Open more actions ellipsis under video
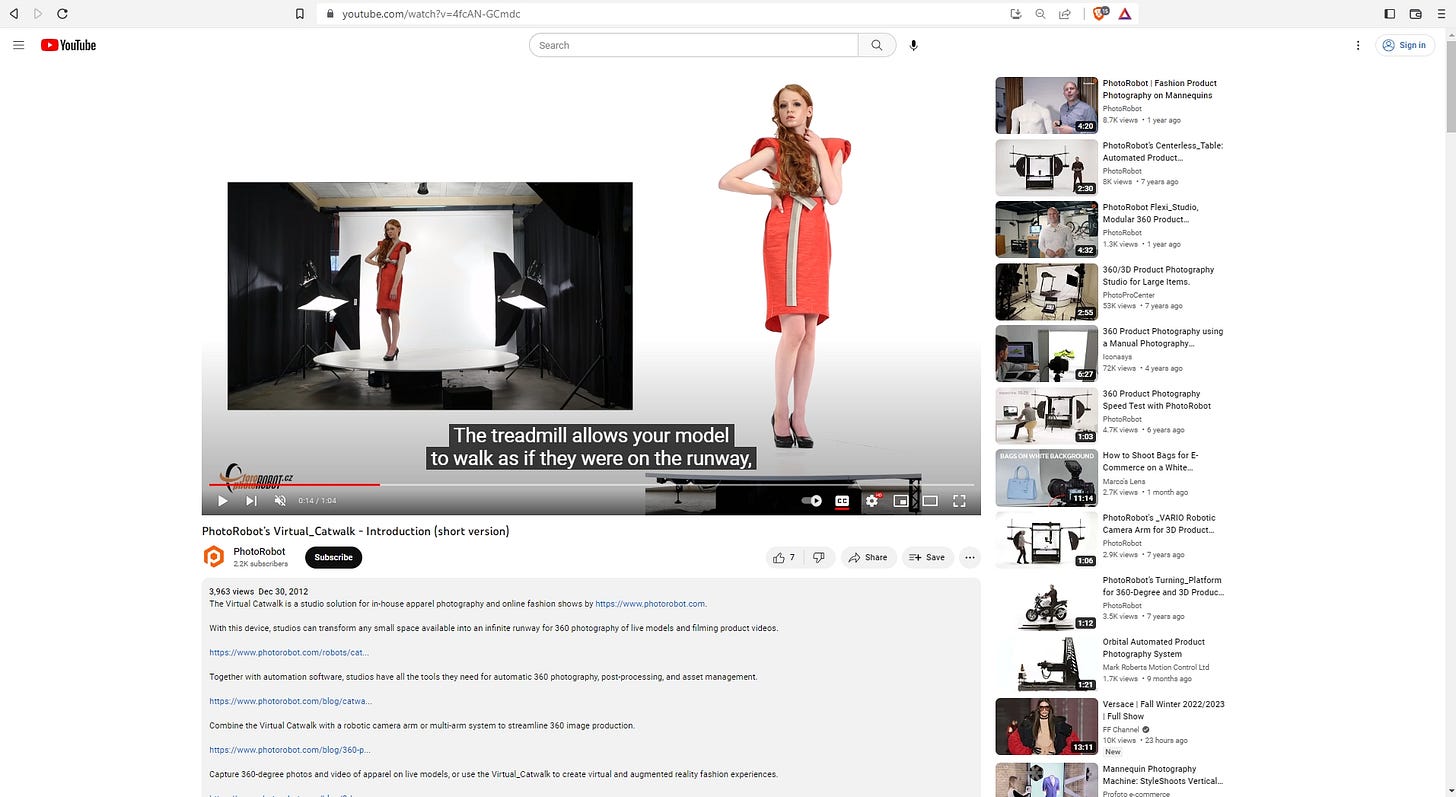The image size is (1456, 797). pyautogui.click(x=970, y=557)
